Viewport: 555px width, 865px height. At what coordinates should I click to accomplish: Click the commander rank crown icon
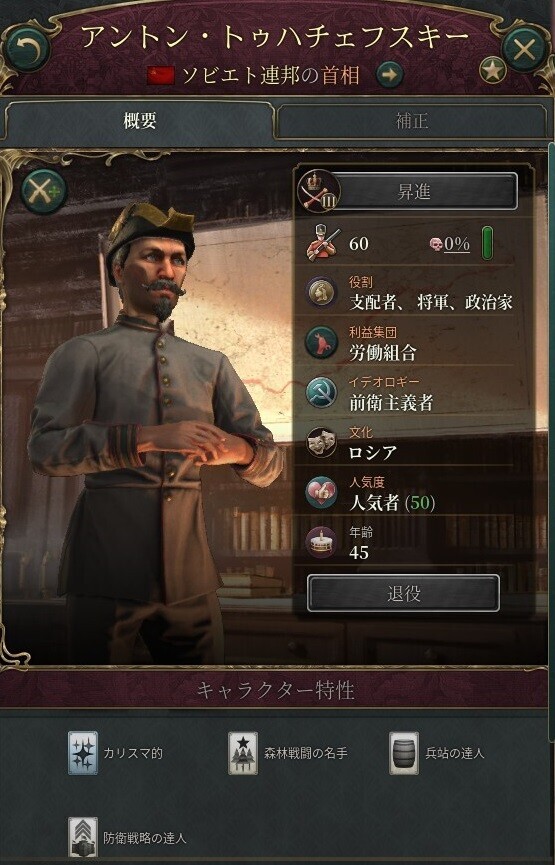pyautogui.click(x=318, y=191)
